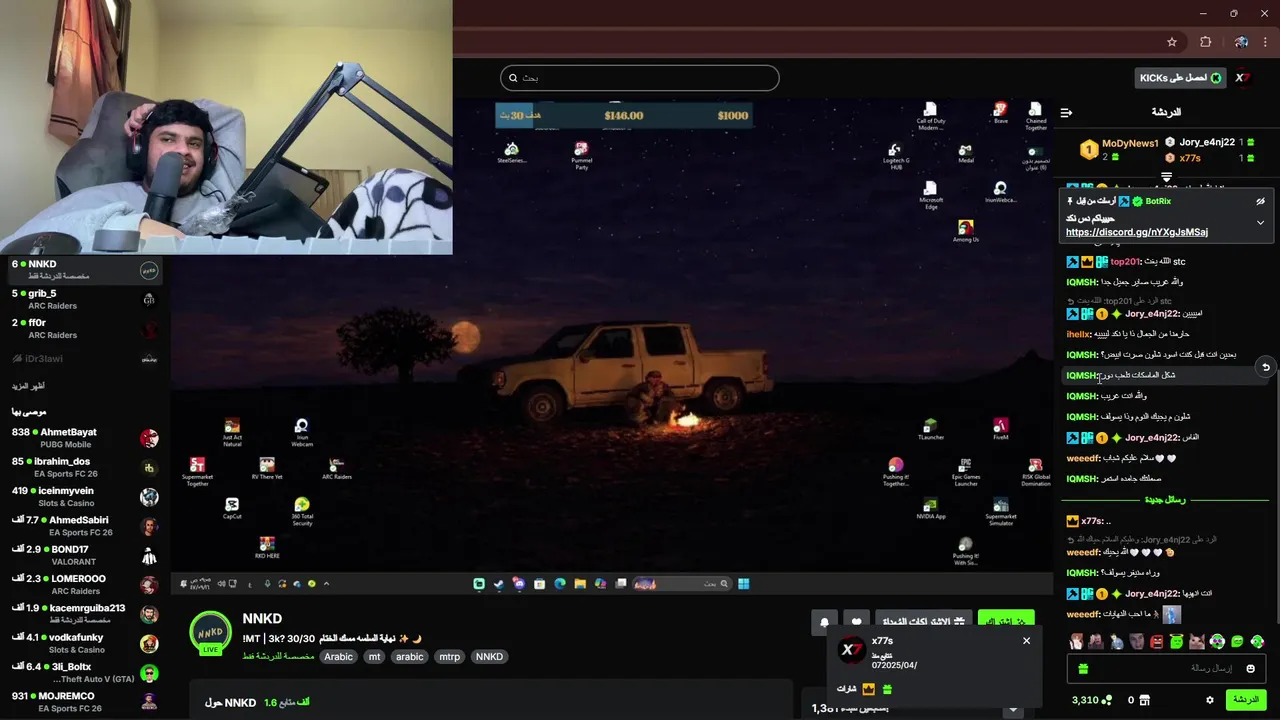Open BOND17 VALORANT channel in sidebar
1280x720 pixels.
[84, 556]
